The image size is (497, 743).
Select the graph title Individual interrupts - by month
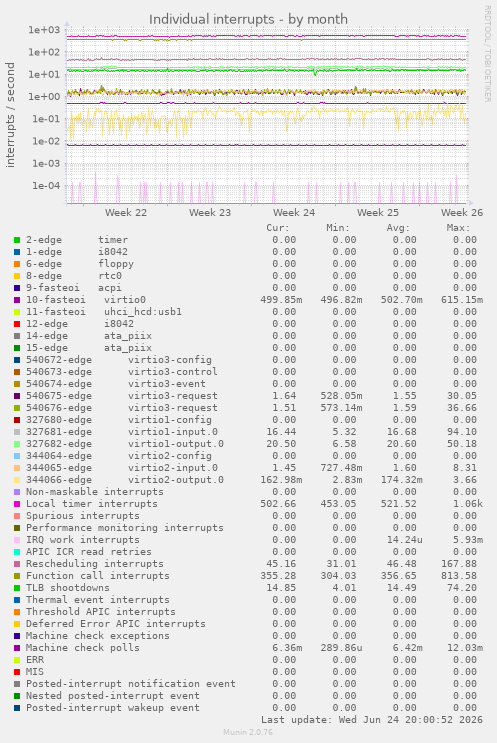[x=248, y=19]
